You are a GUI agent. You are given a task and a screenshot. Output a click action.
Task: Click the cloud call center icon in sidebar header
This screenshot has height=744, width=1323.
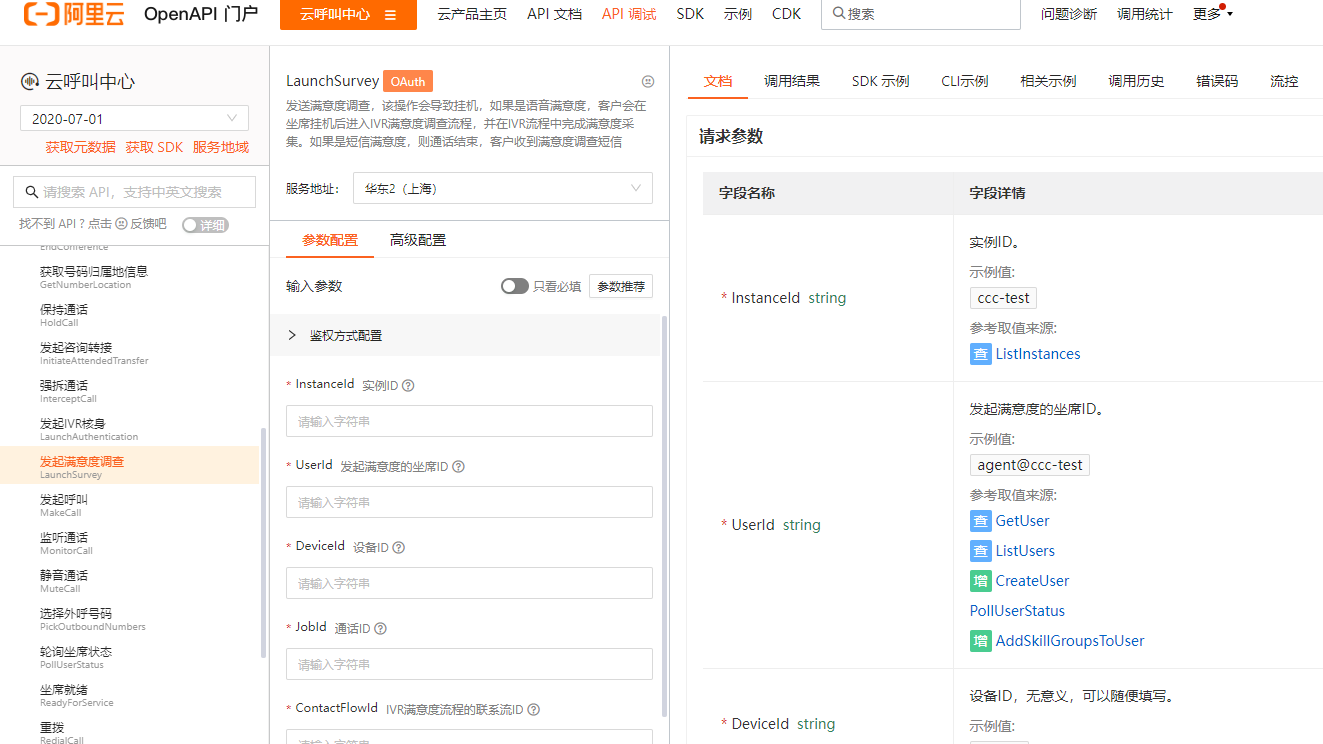[x=30, y=82]
